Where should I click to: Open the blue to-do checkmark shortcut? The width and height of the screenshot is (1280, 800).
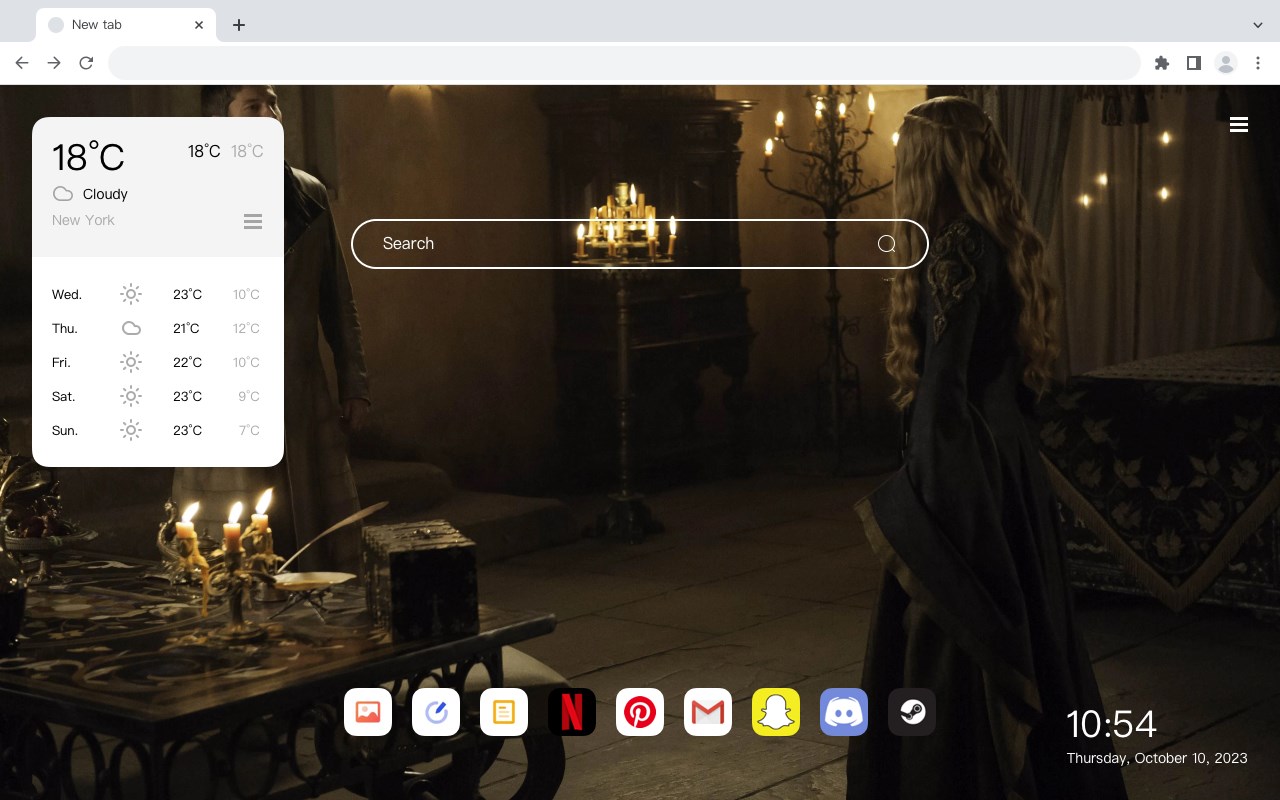436,712
